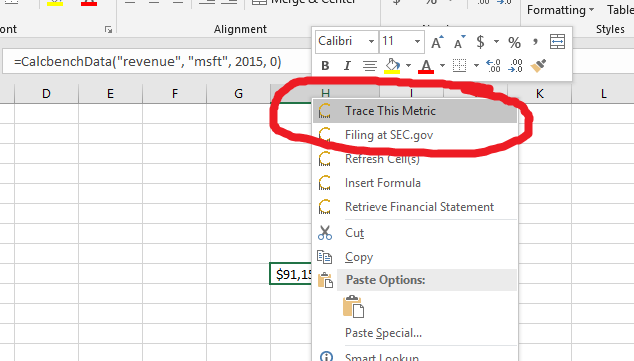Open fill color dropdown arrow in mini toolbar
The width and height of the screenshot is (634, 361).
(408, 66)
